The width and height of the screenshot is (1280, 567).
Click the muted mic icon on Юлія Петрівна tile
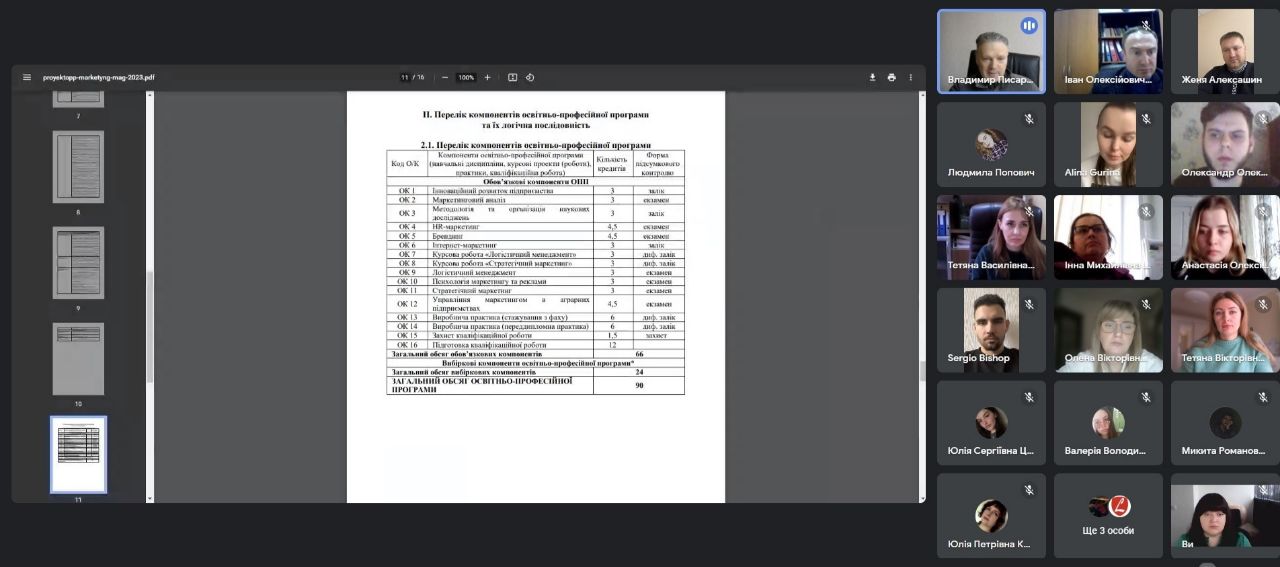(x=1028, y=491)
